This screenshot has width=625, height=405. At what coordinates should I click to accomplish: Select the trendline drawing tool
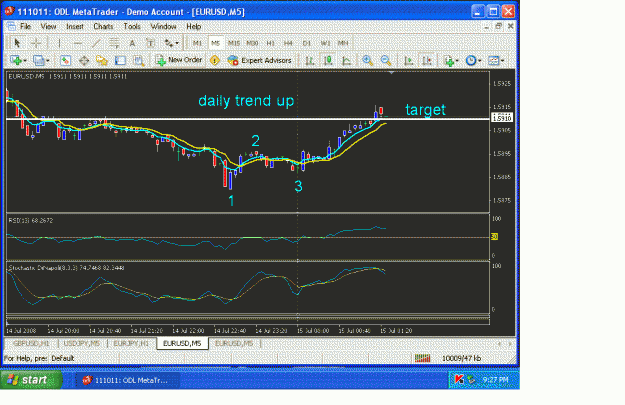(96, 43)
